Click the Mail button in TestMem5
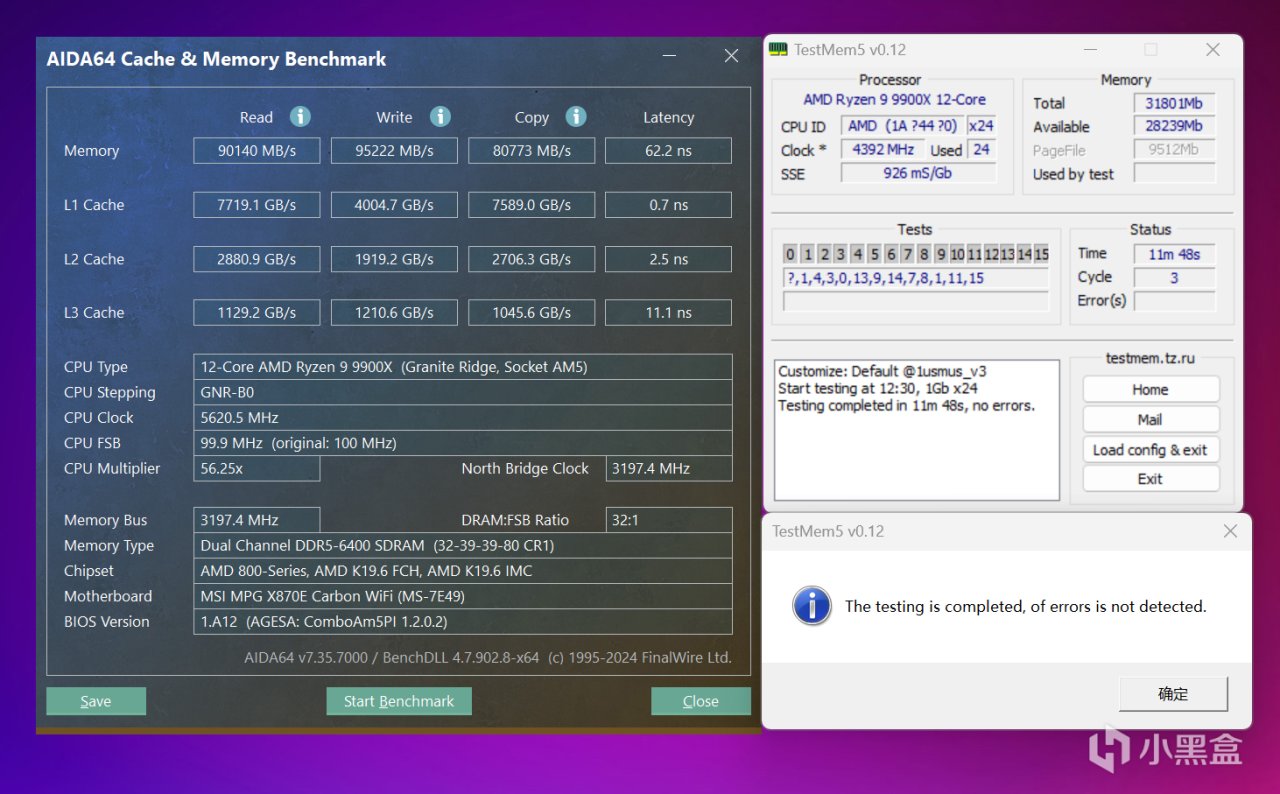The image size is (1280, 794). [1150, 419]
